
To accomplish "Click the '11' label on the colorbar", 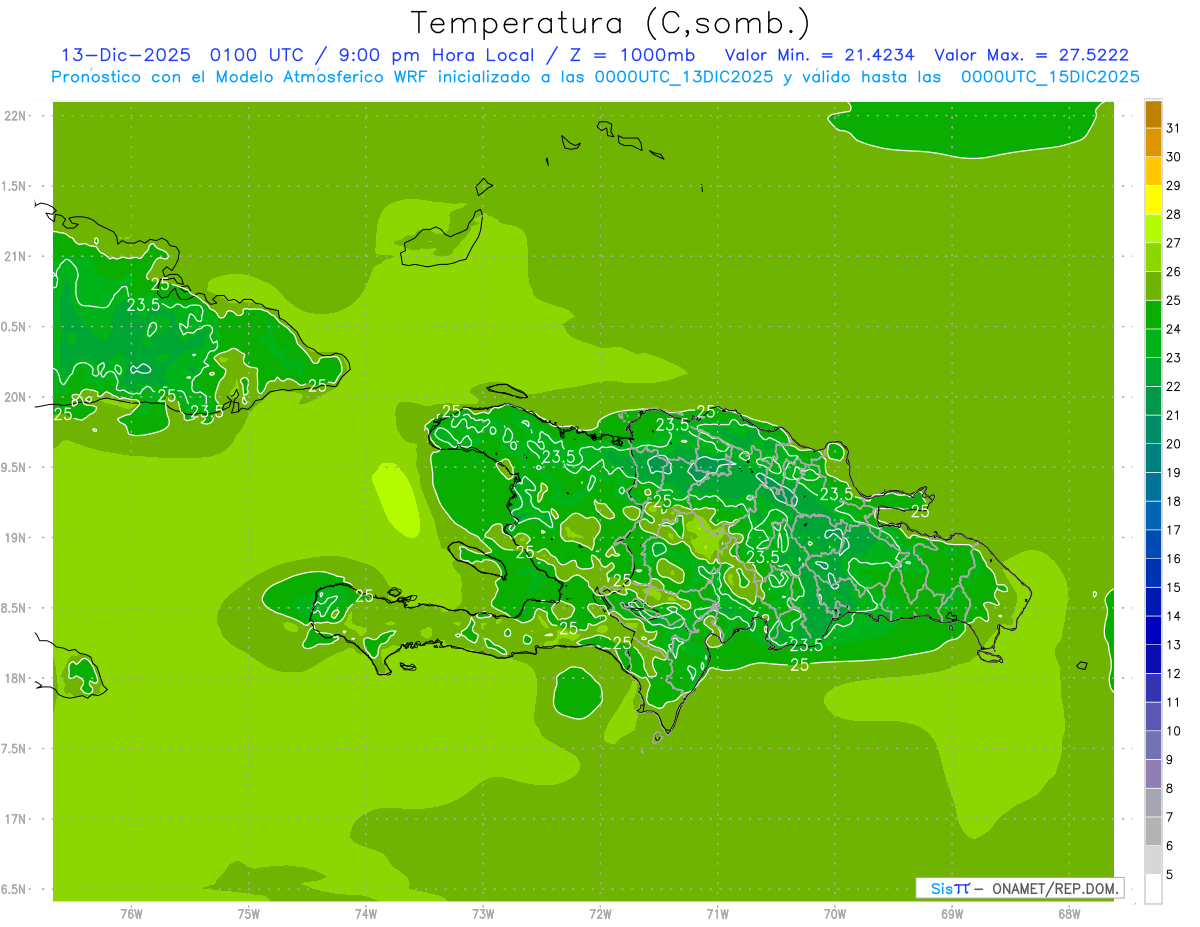I will [1174, 703].
